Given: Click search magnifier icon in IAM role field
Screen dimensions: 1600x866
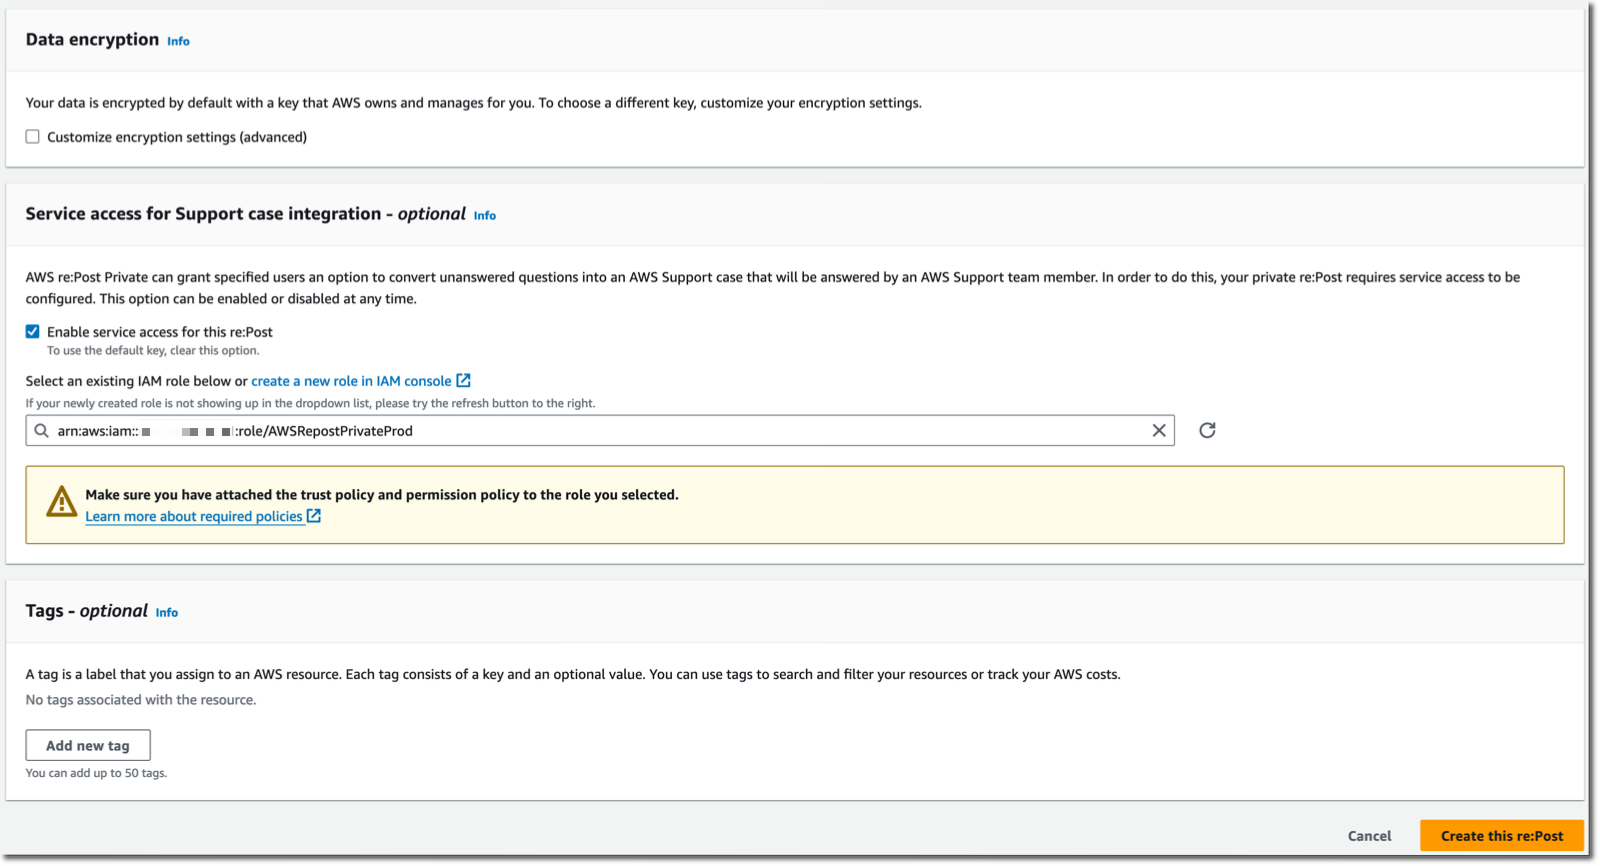Looking at the screenshot, I should coord(41,431).
